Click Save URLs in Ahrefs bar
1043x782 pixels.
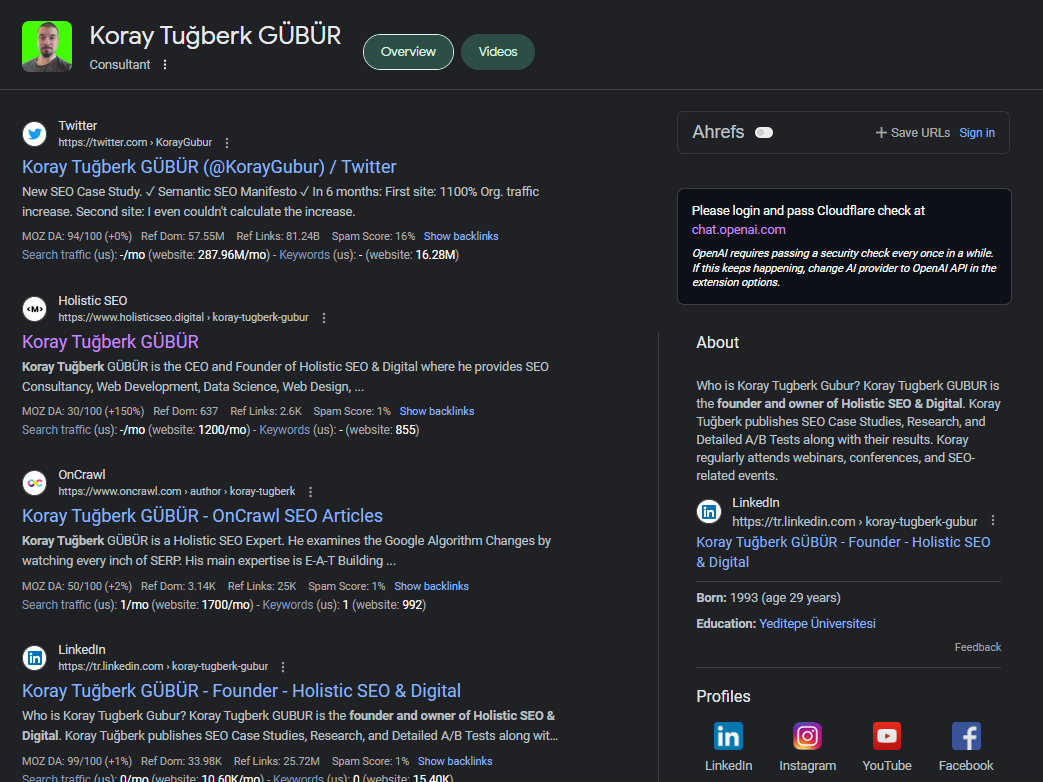(x=913, y=132)
